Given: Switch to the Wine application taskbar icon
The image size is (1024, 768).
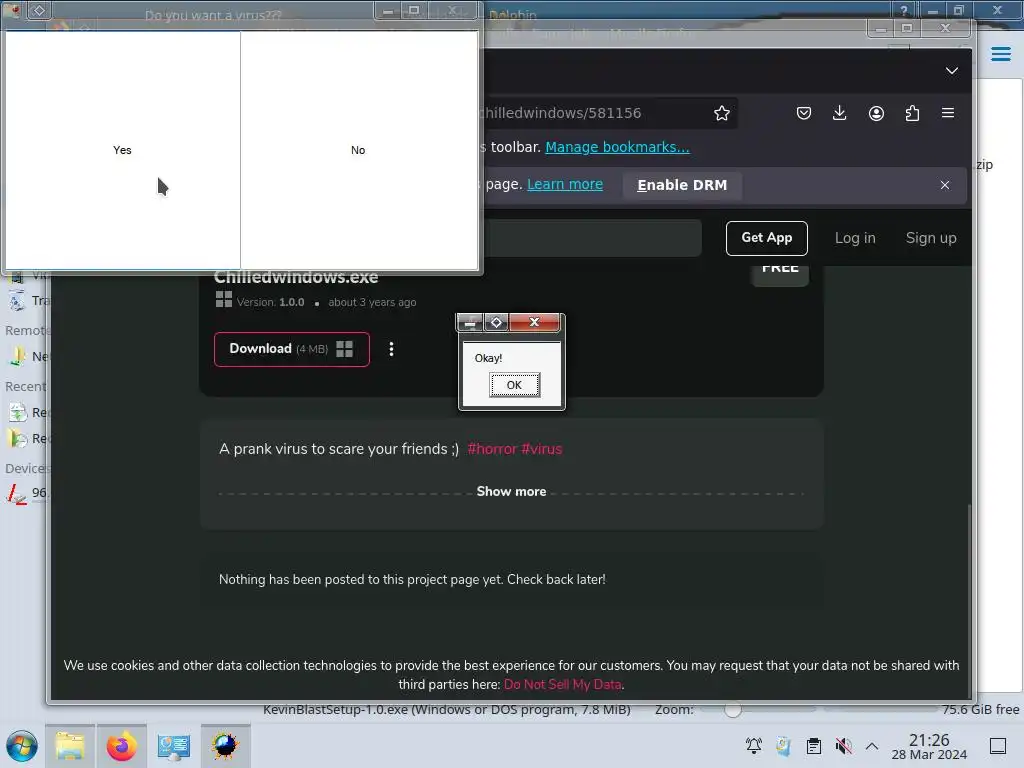Looking at the screenshot, I should [225, 746].
